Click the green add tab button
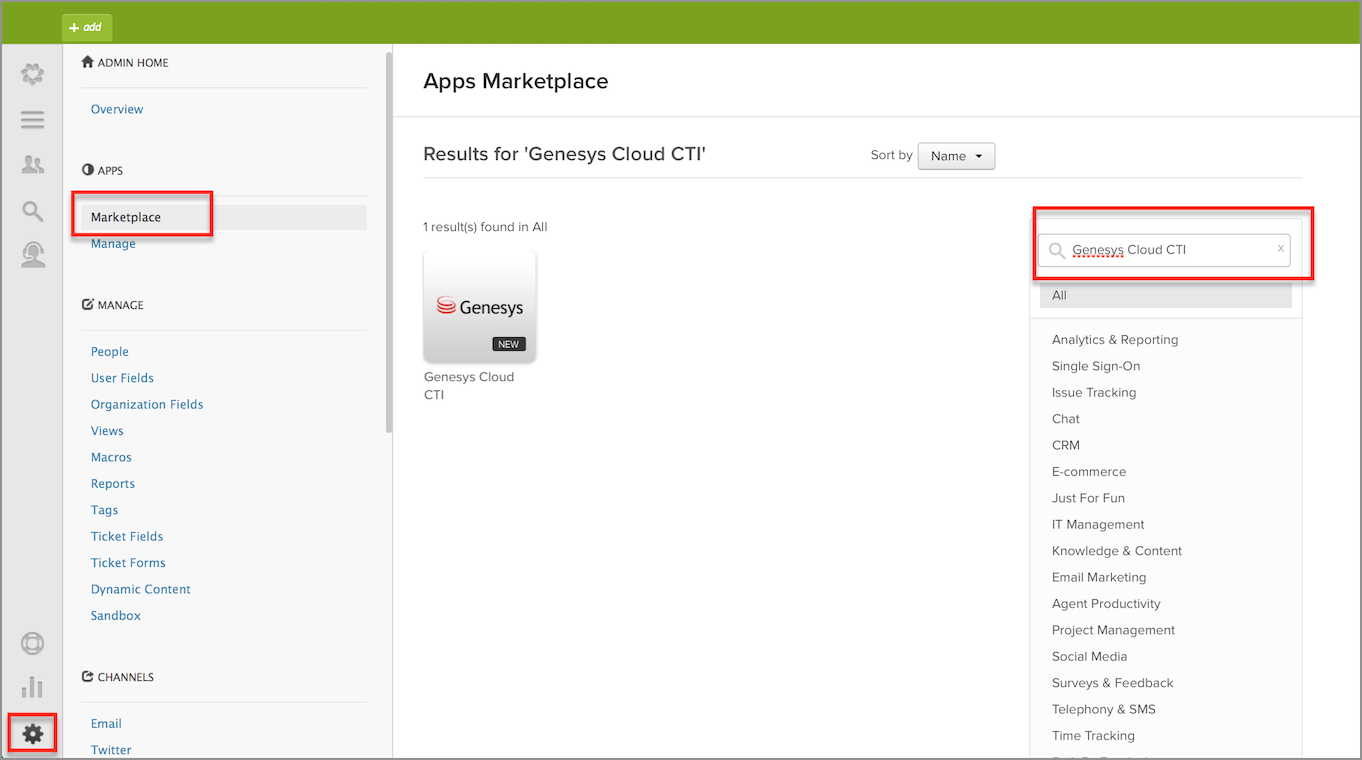 87,27
